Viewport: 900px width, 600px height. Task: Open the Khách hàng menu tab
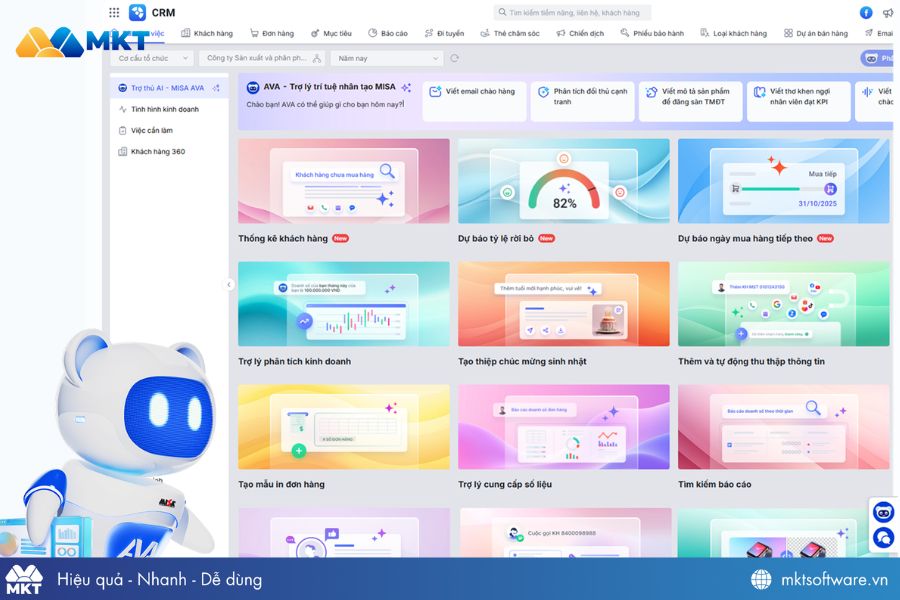[207, 33]
